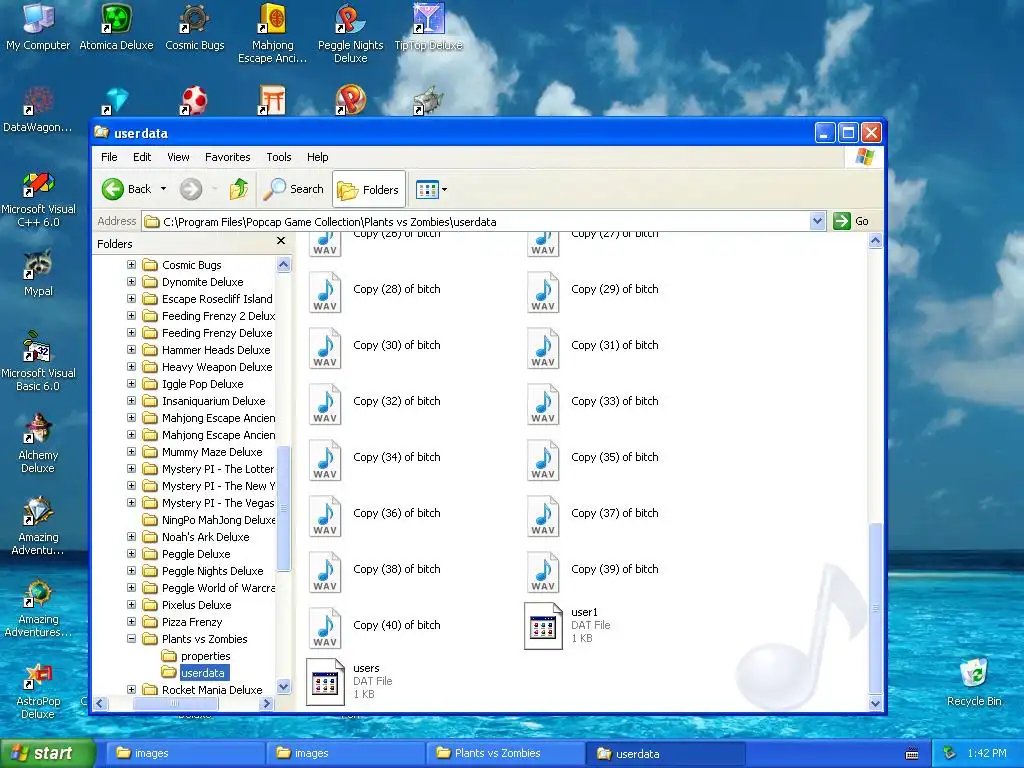Viewport: 1024px width, 768px height.
Task: Open the TipTop Deluxe desktop shortcut
Action: (428, 27)
